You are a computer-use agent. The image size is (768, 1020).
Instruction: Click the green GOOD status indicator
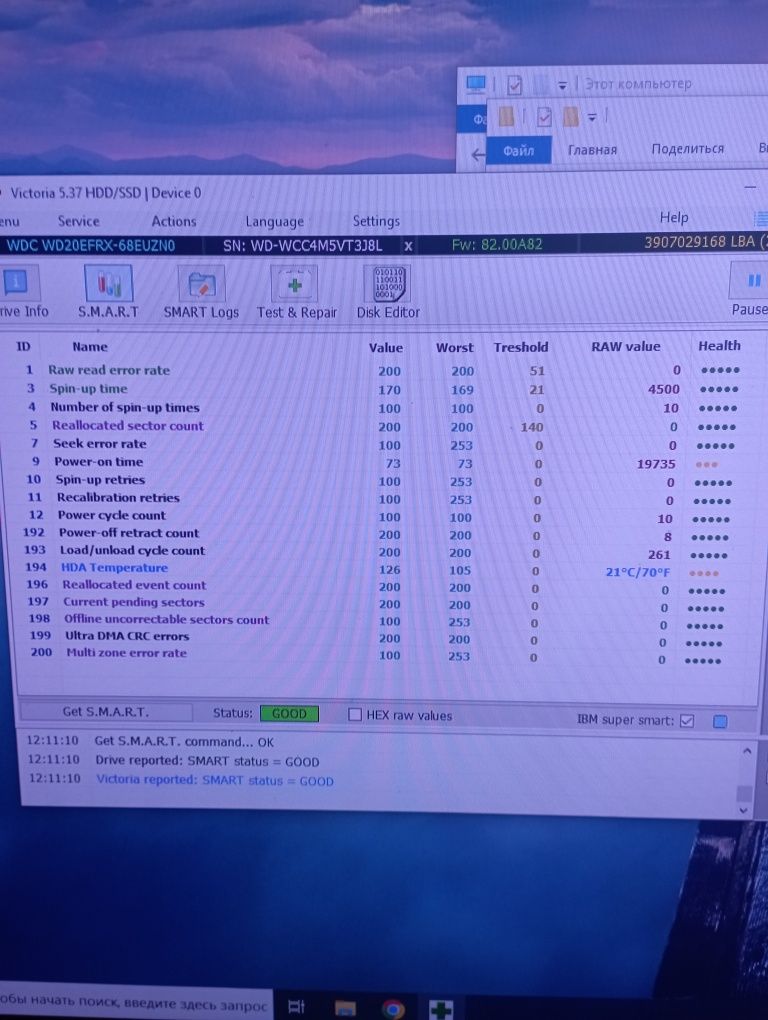[289, 714]
